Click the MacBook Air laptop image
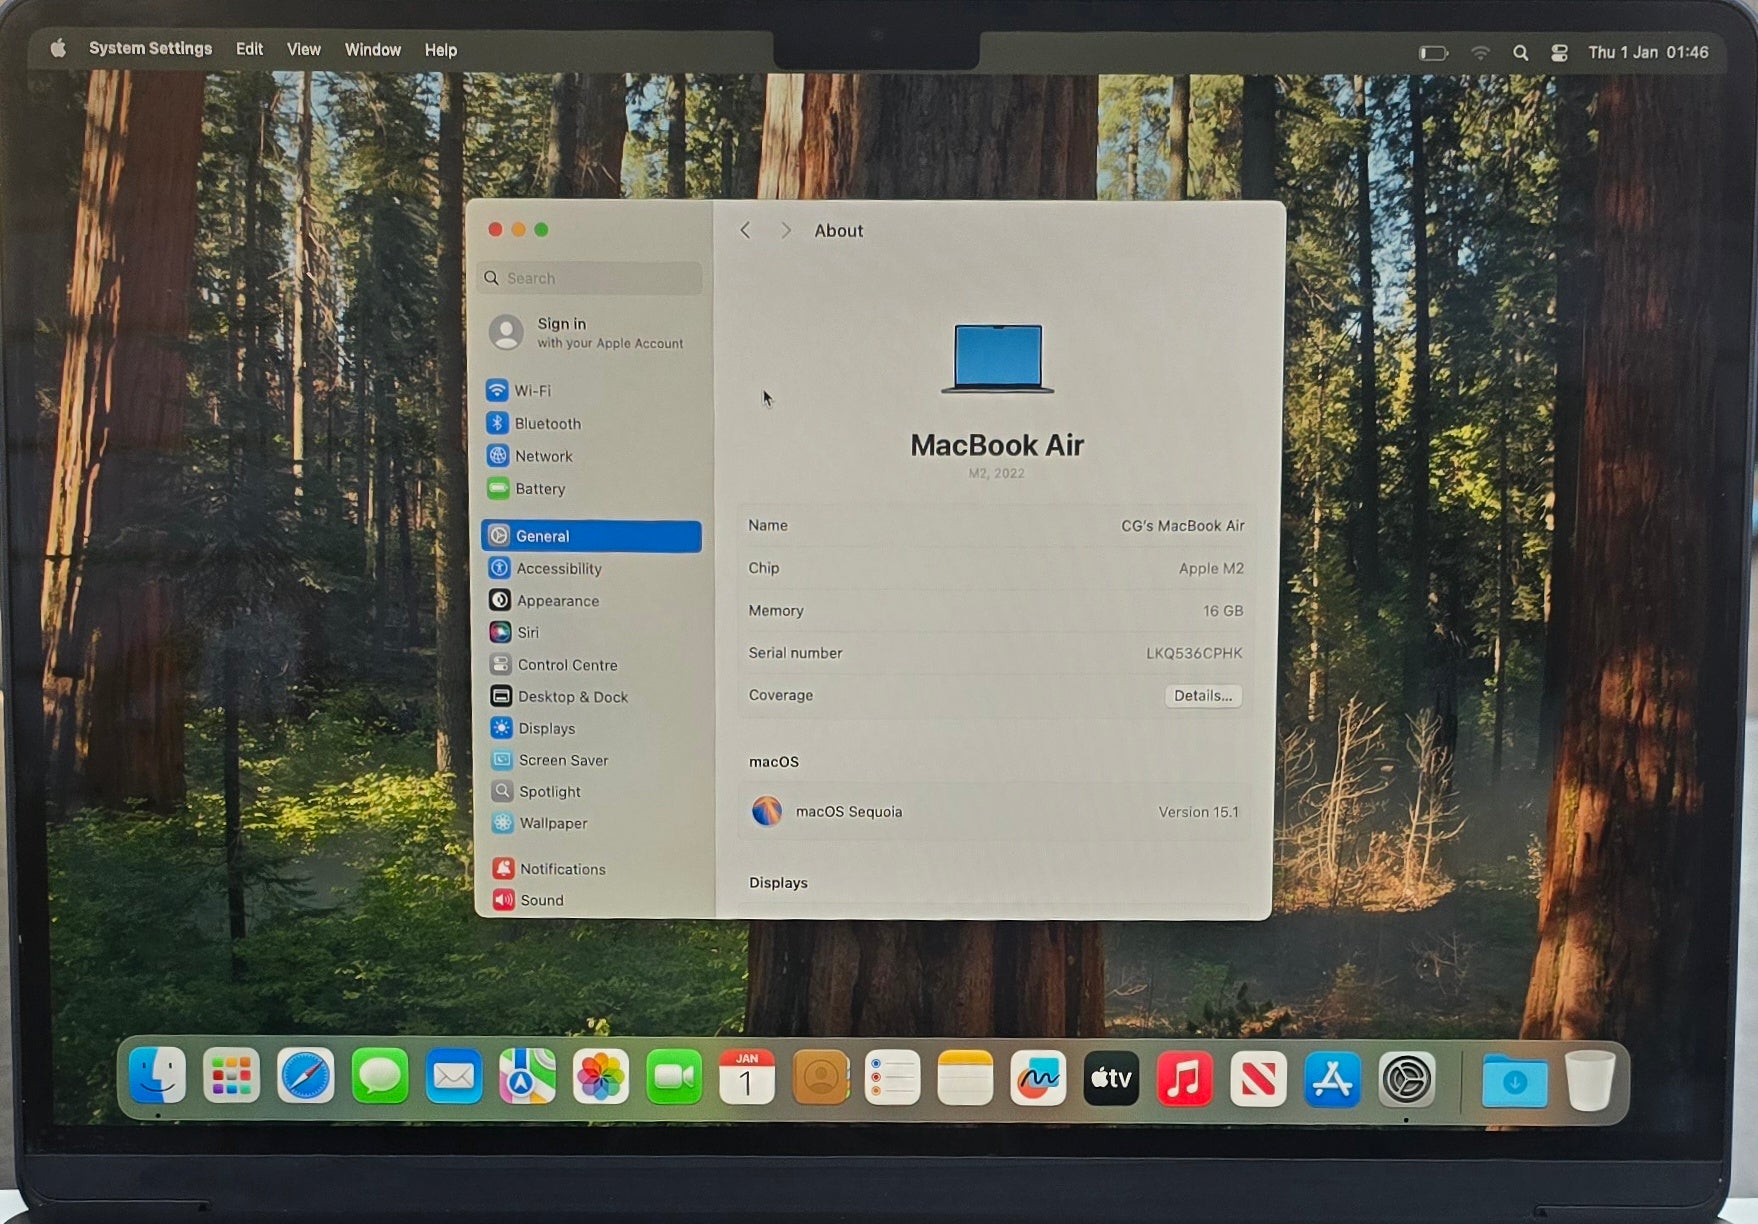Screen dimensions: 1758x1224 [997, 359]
